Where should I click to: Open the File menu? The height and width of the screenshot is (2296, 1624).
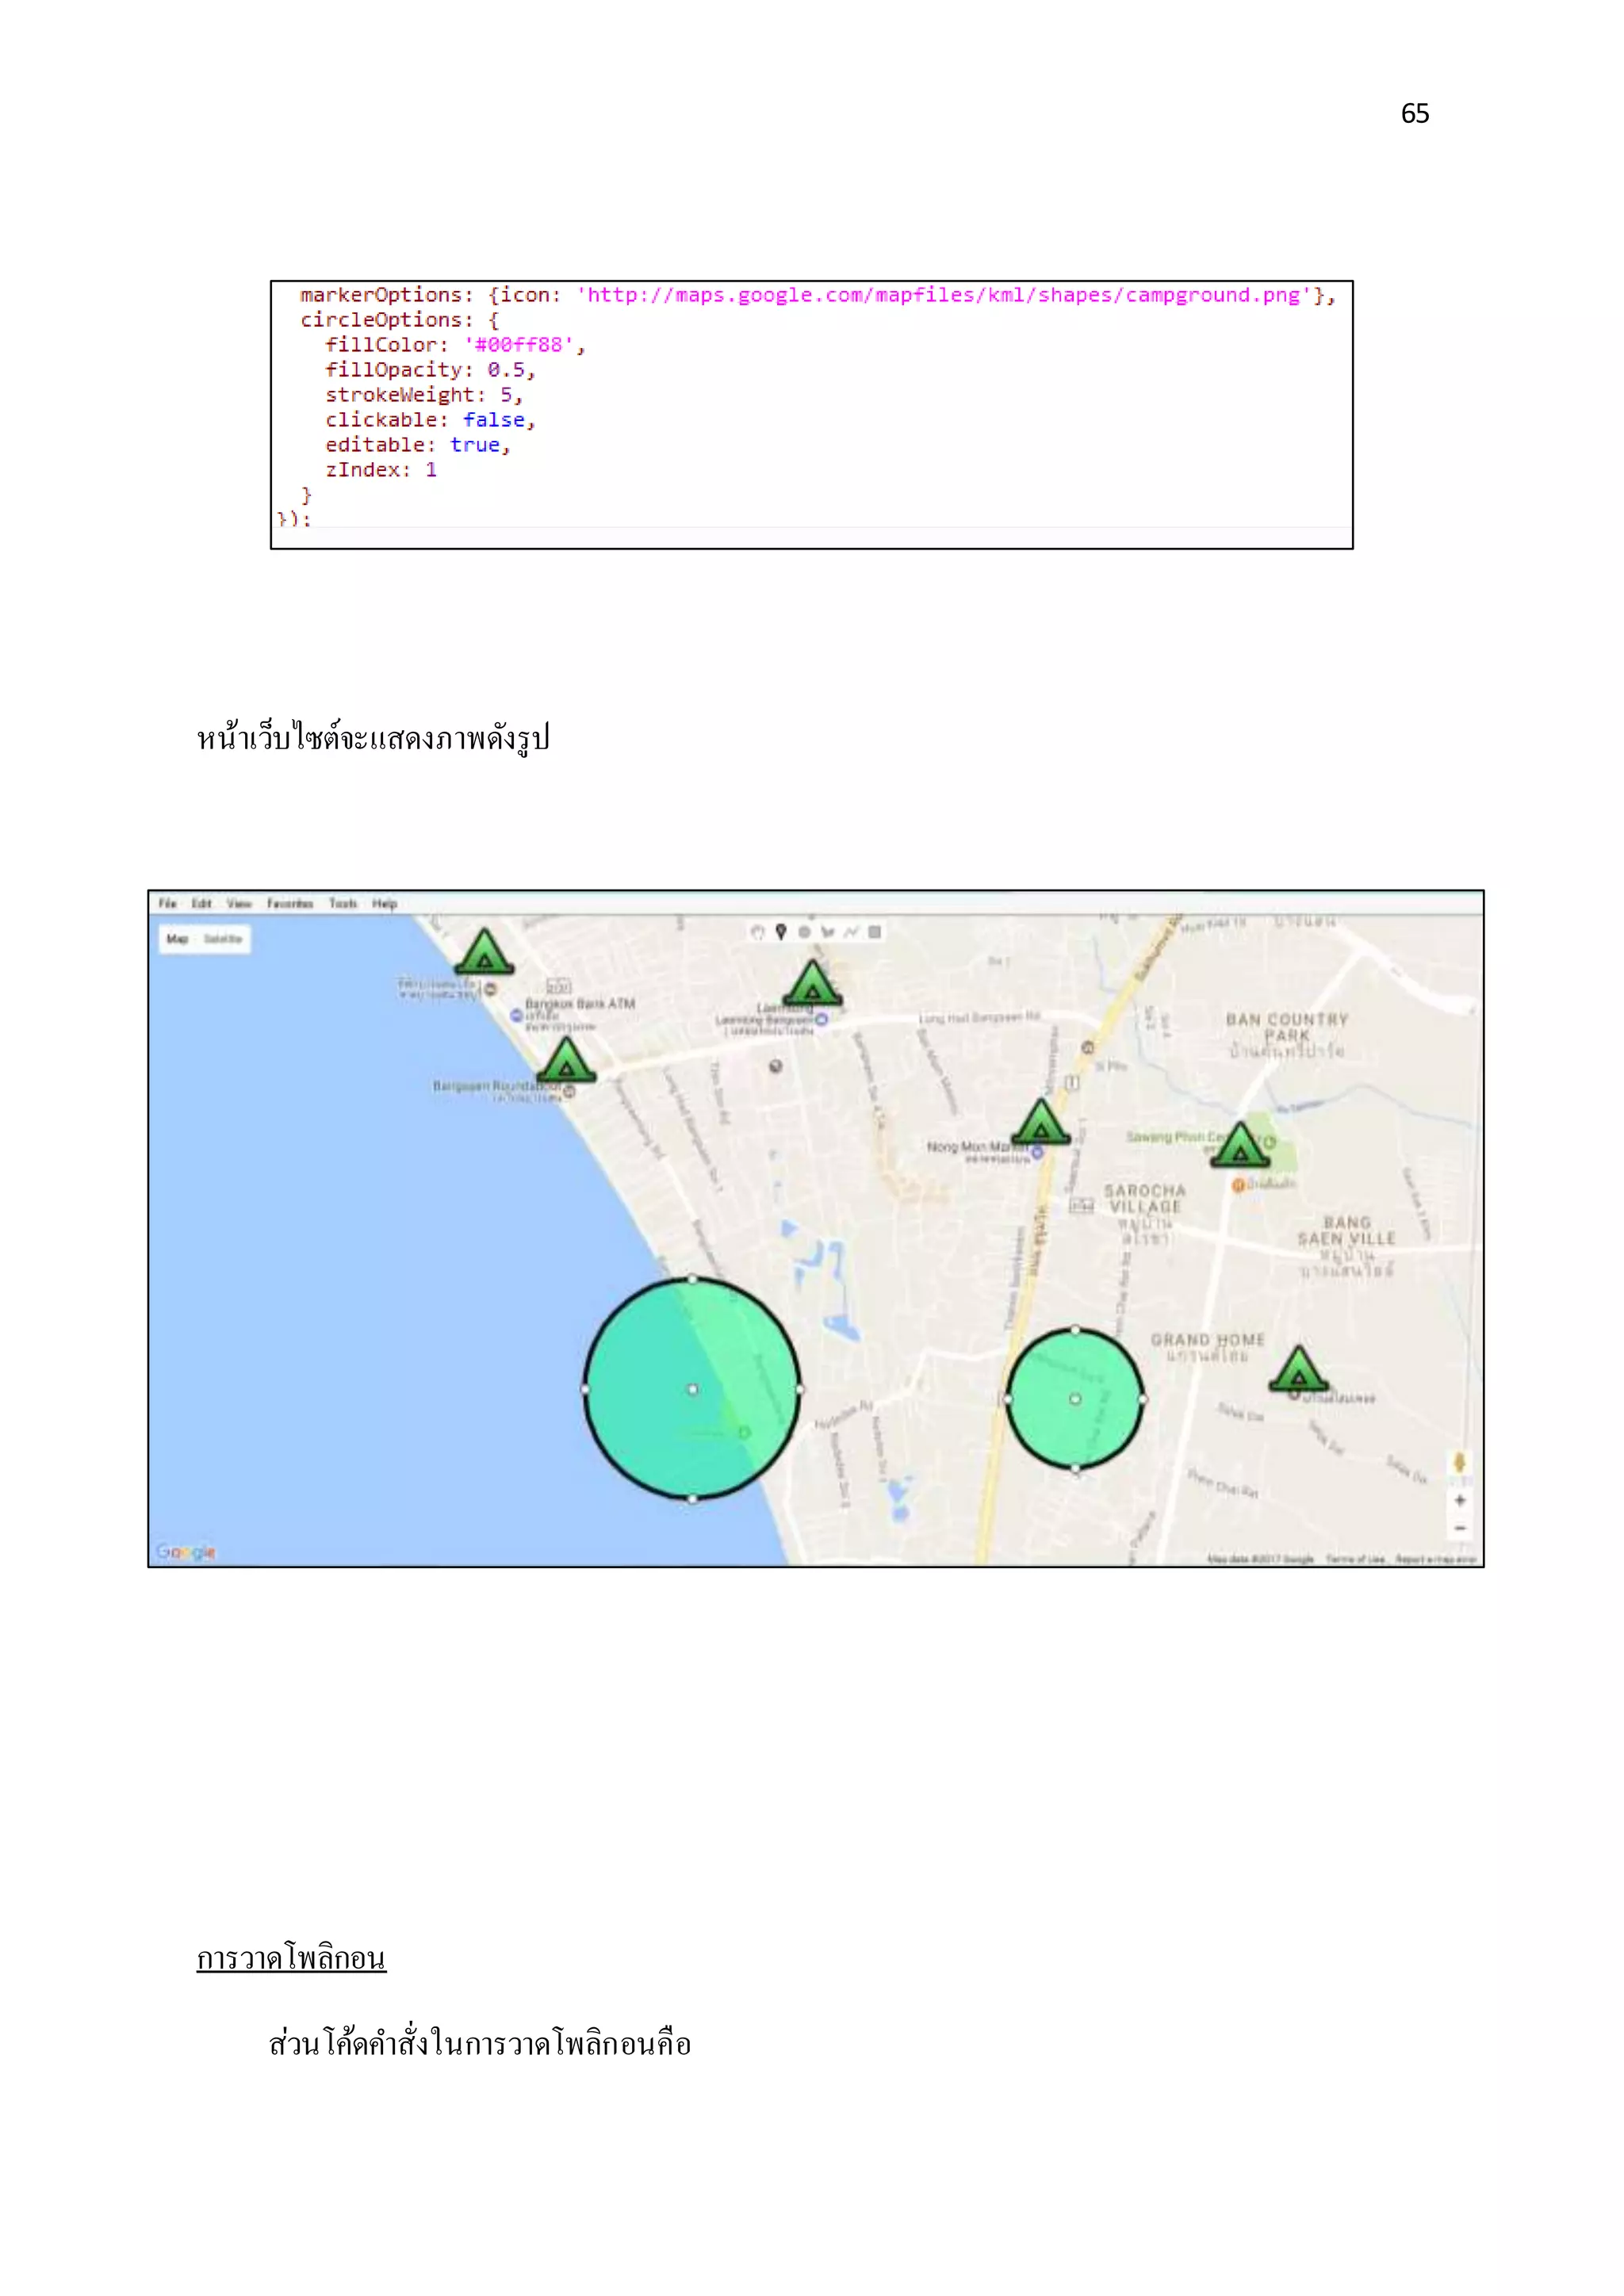click(168, 903)
